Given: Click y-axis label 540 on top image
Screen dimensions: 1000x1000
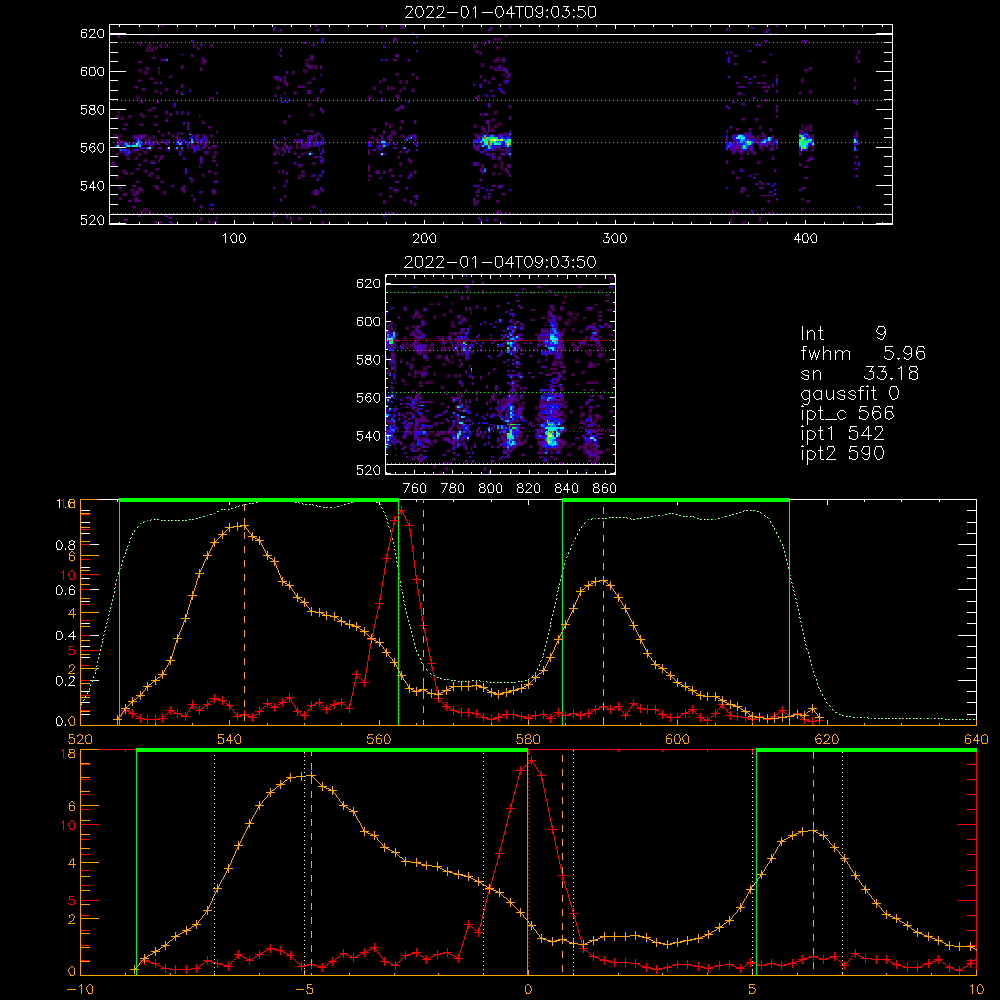Looking at the screenshot, I should 92,186.
